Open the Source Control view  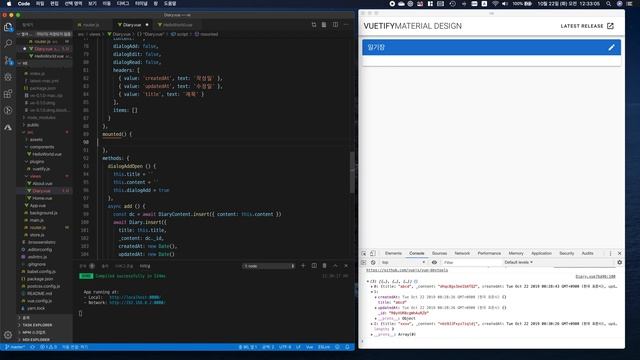click(8, 60)
